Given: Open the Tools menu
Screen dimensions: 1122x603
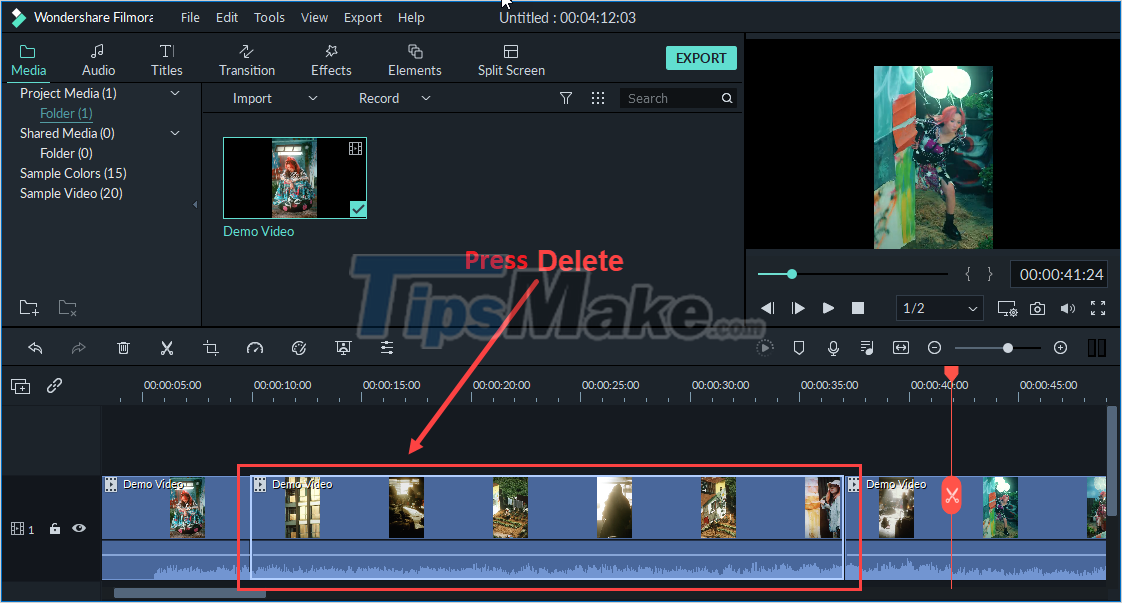Looking at the screenshot, I should [x=268, y=17].
